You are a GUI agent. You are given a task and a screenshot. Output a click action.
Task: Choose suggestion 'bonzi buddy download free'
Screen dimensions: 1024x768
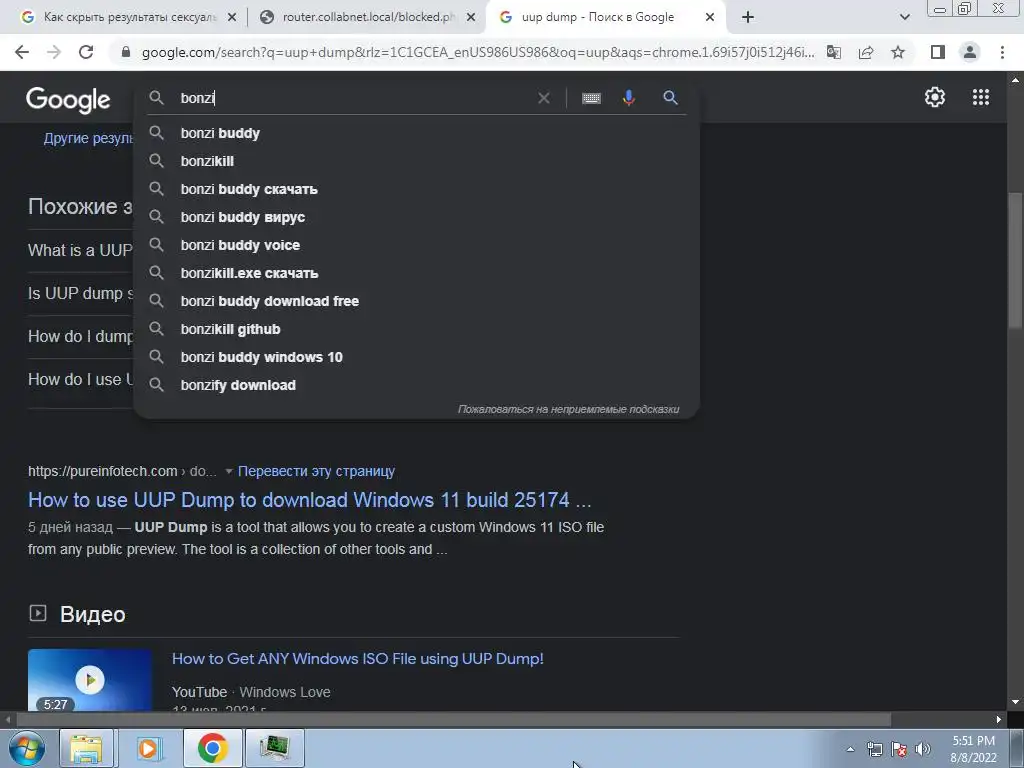[x=417, y=302]
